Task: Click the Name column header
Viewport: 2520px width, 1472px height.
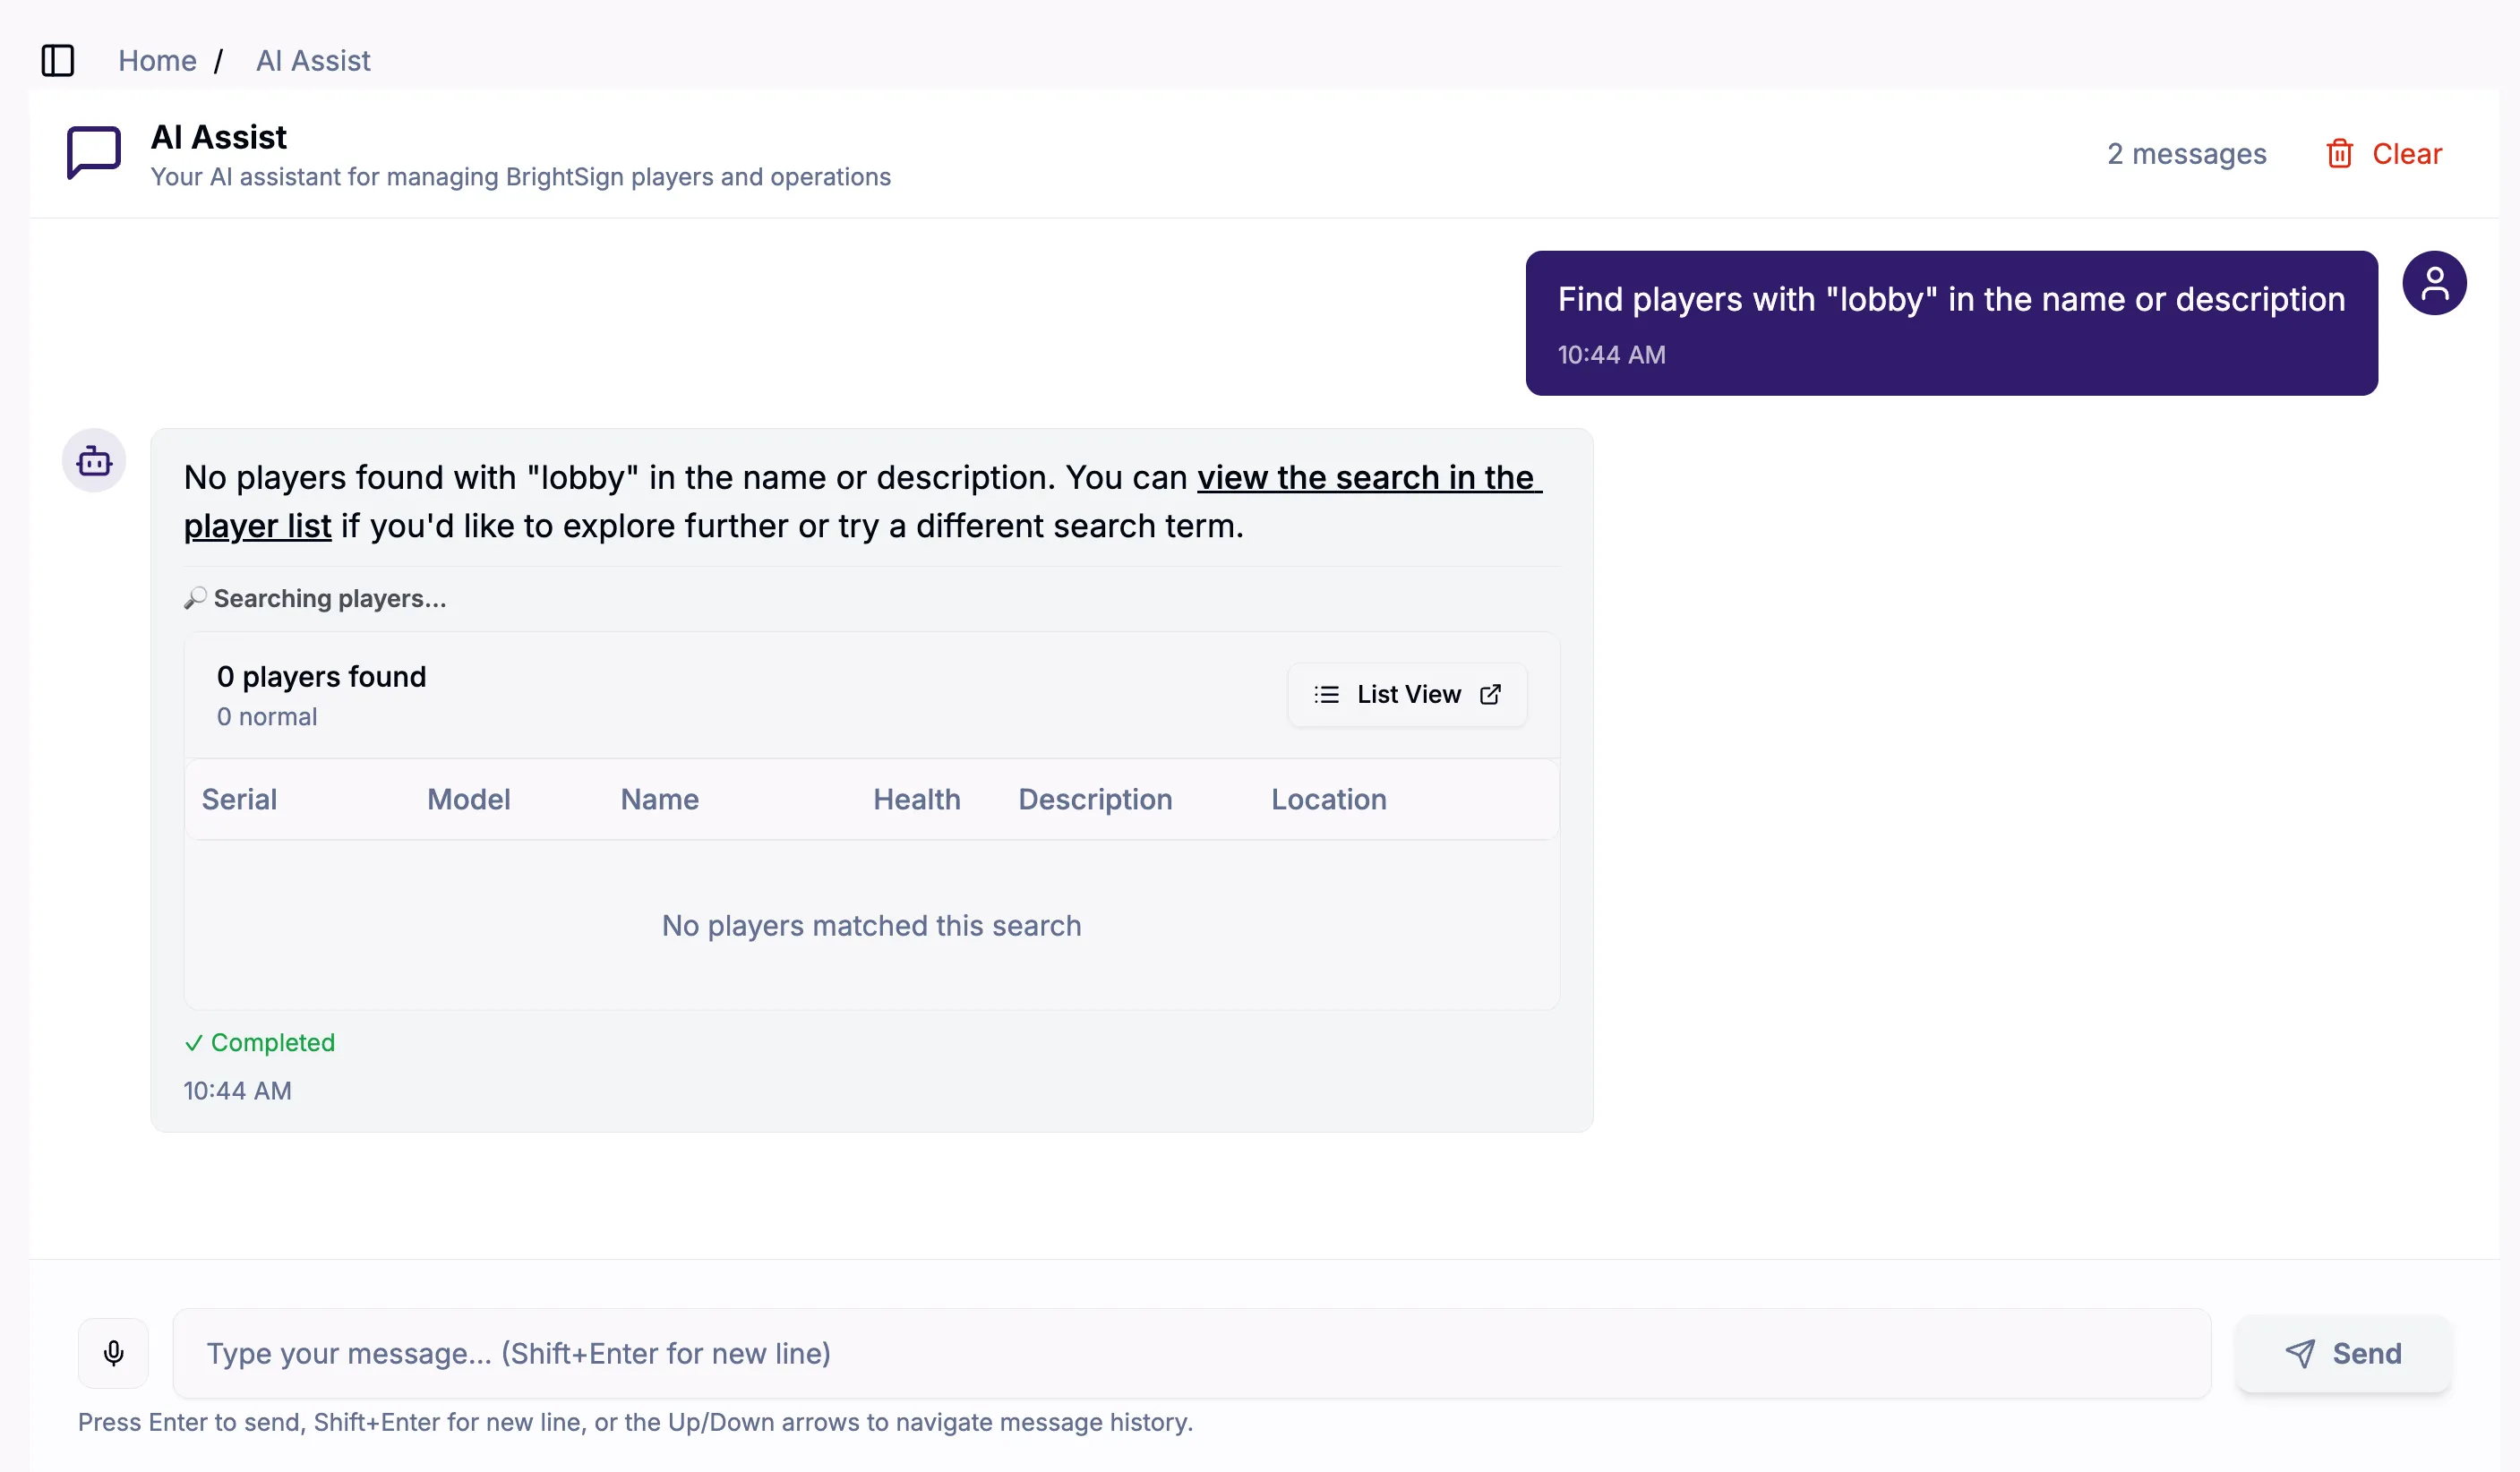Action: pyautogui.click(x=659, y=799)
